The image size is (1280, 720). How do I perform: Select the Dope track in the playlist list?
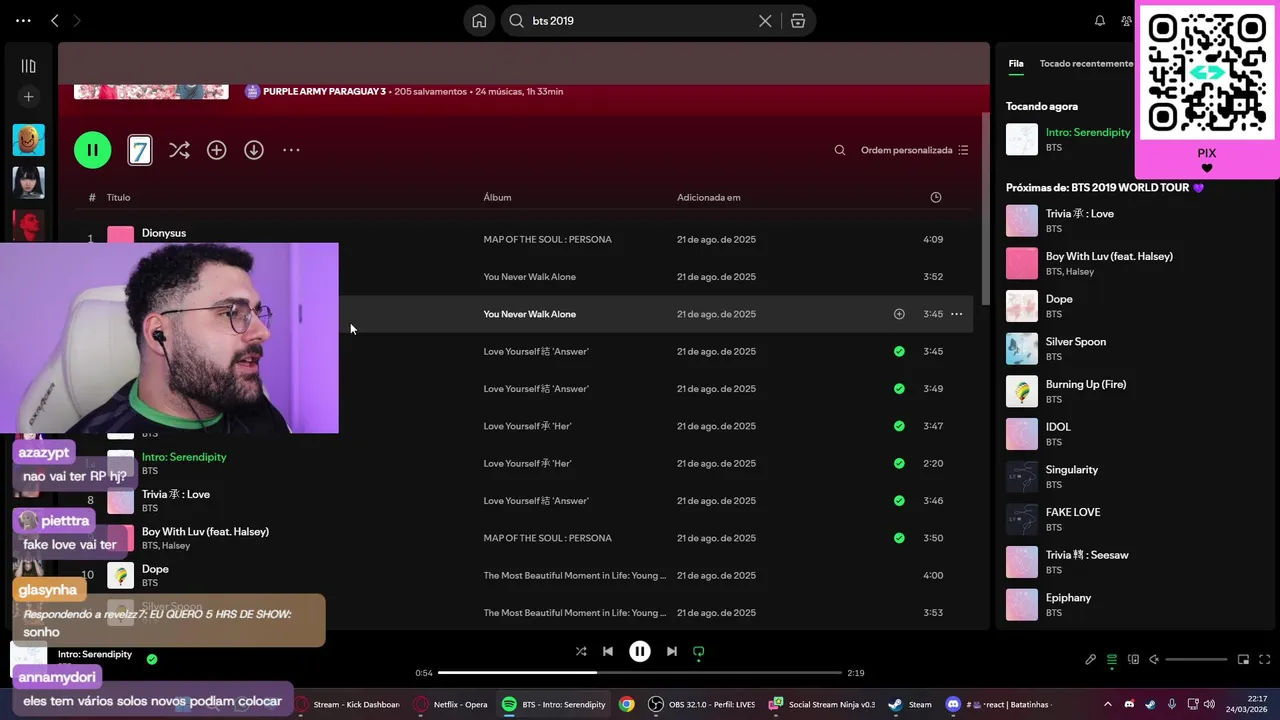(x=523, y=575)
